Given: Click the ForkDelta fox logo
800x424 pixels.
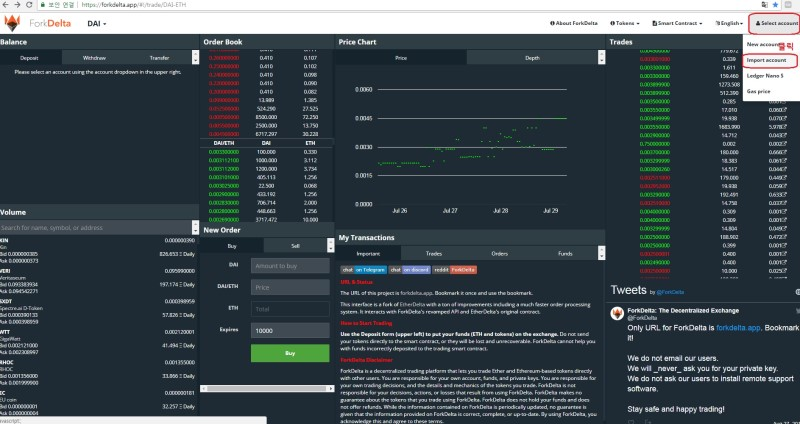Looking at the screenshot, I should tap(12, 23).
